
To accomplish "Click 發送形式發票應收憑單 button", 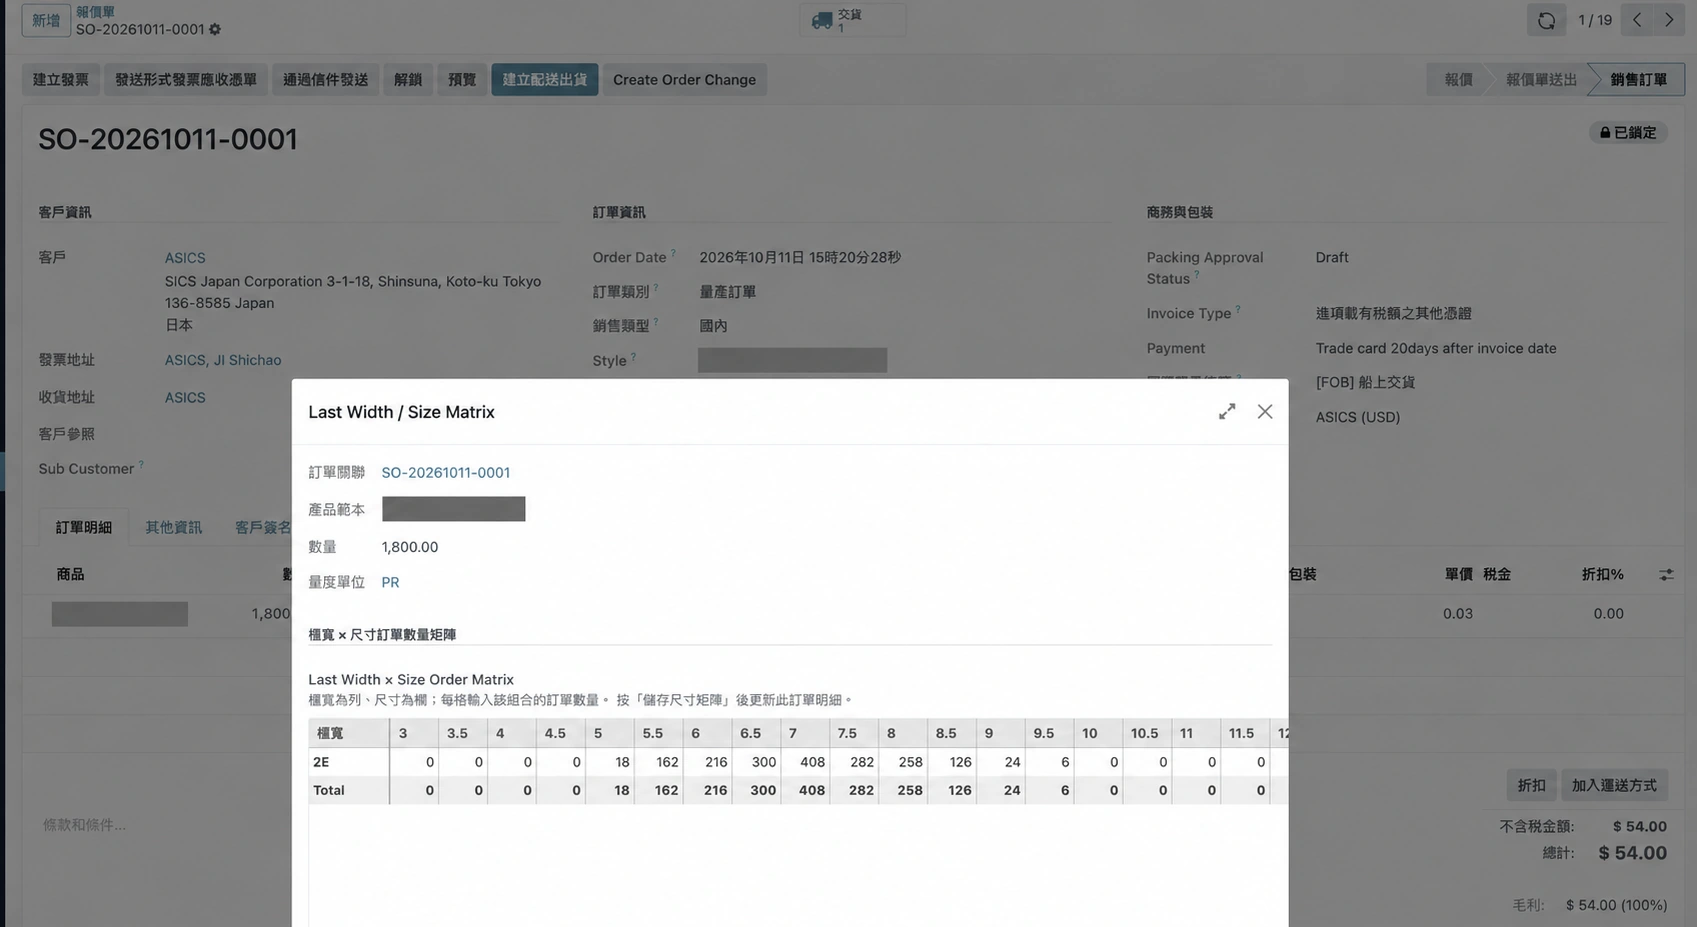I will [x=186, y=80].
